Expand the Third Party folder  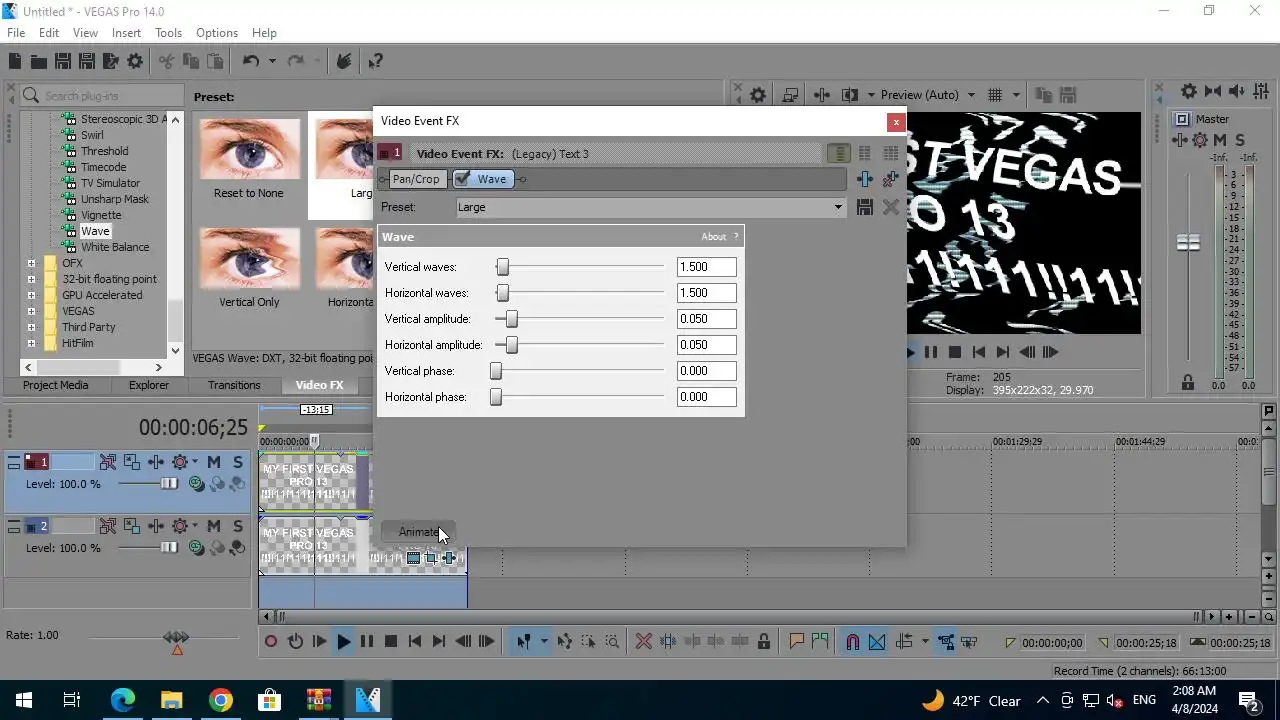tap(31, 327)
